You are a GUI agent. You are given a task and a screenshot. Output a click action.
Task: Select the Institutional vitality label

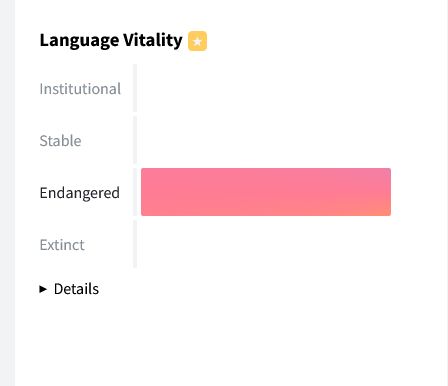tap(80, 89)
